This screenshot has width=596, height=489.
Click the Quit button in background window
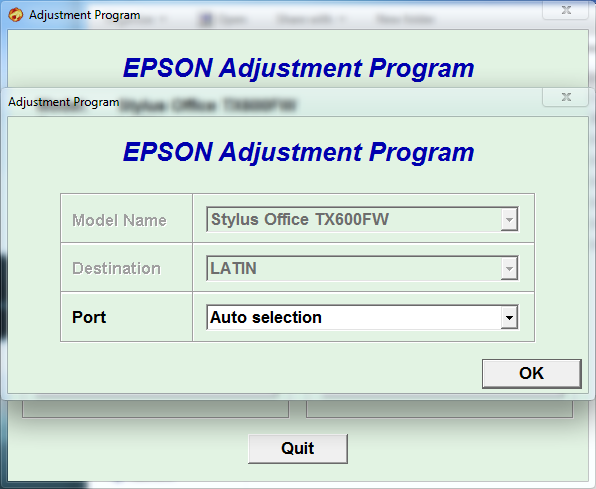pyautogui.click(x=298, y=448)
